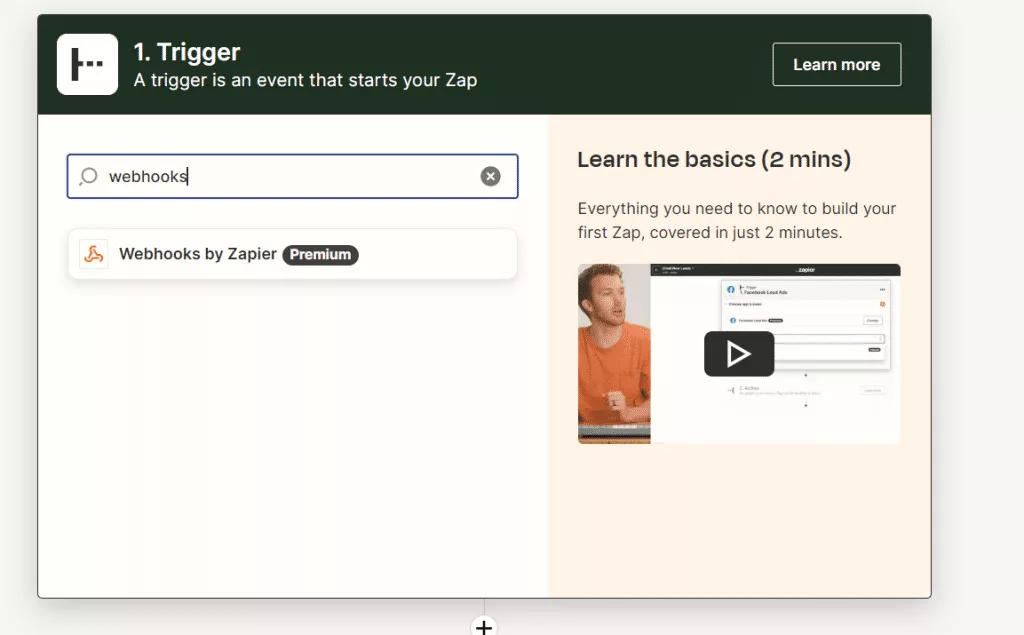
Task: Click the magnifier search icon
Action: [x=88, y=176]
